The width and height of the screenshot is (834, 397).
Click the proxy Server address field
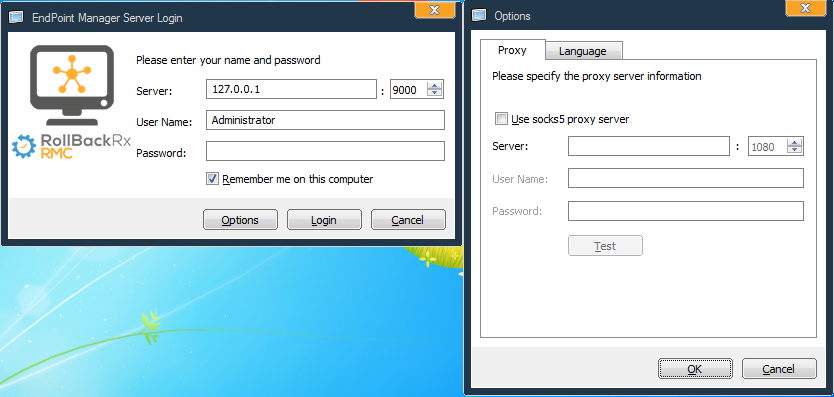pos(648,146)
